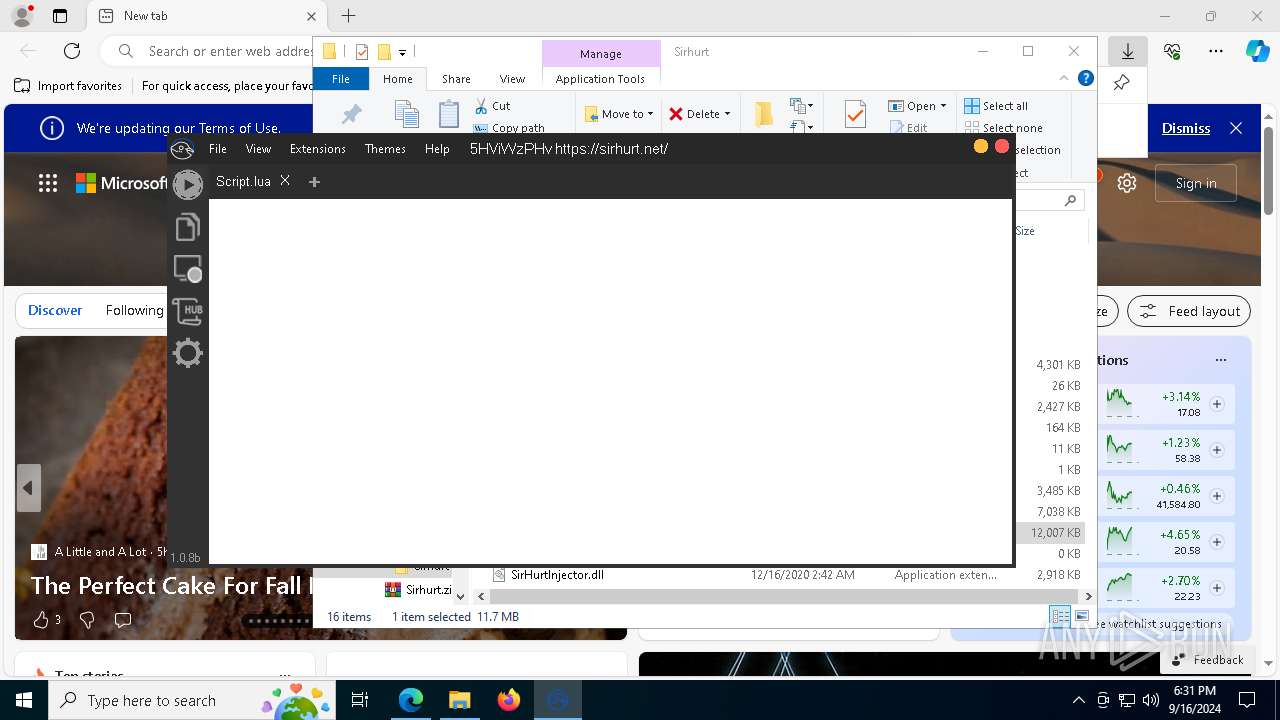Image resolution: width=1280 pixels, height=720 pixels.
Task: Click the attach monitor icon in SirHurt sidebar
Action: [x=187, y=269]
